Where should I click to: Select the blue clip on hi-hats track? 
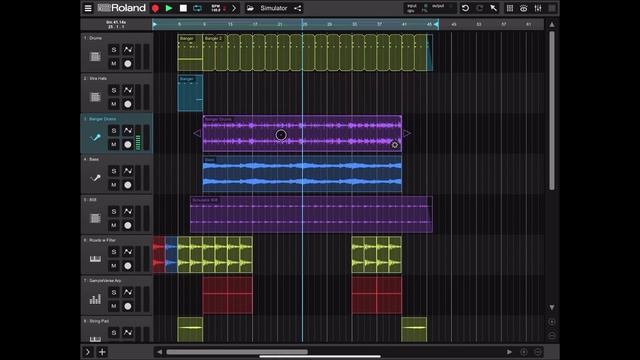tap(190, 93)
